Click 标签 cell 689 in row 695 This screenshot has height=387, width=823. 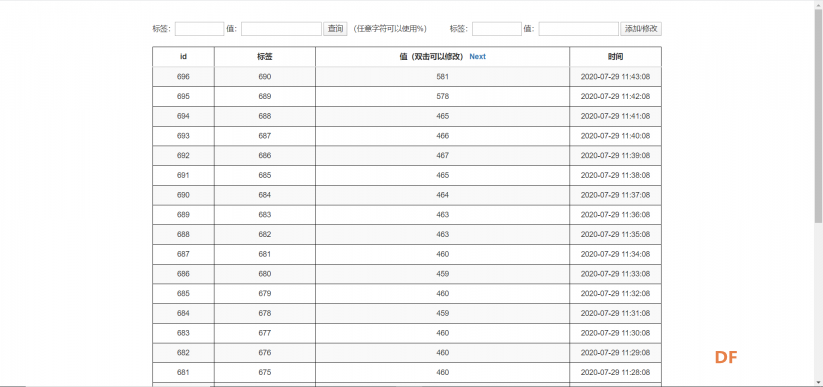coord(265,97)
